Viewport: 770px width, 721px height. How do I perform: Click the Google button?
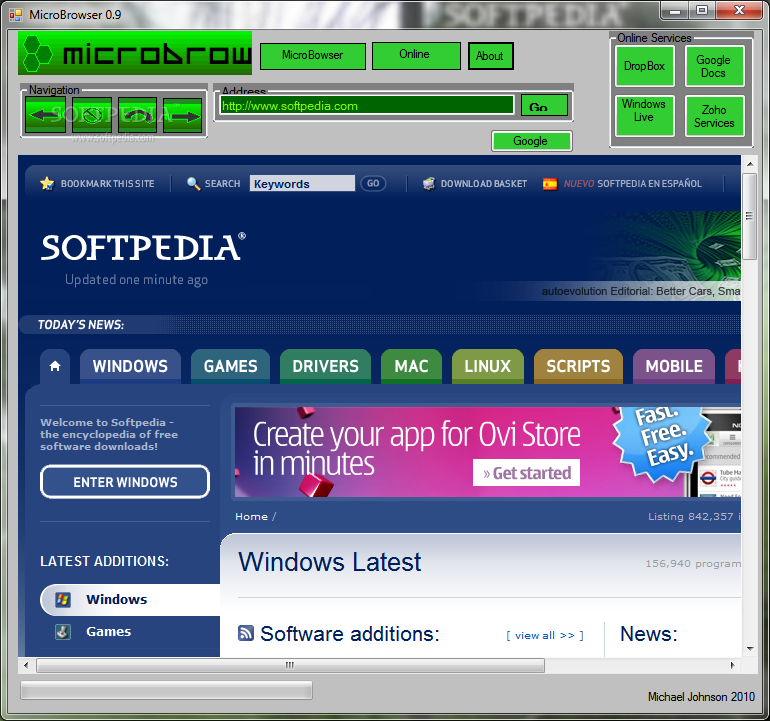[532, 141]
